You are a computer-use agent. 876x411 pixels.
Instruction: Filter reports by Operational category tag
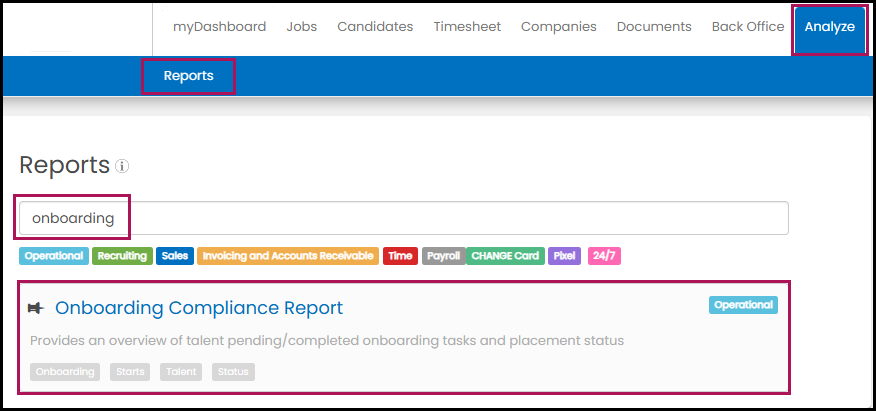point(54,256)
